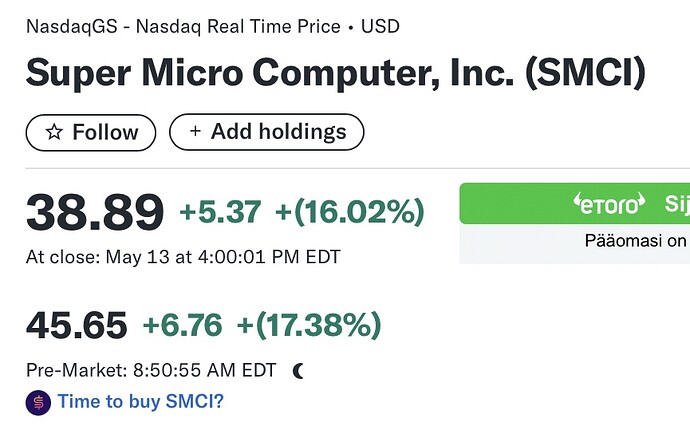Click the Add holdings button
Viewport: 690px width, 437px height.
[x=267, y=132]
